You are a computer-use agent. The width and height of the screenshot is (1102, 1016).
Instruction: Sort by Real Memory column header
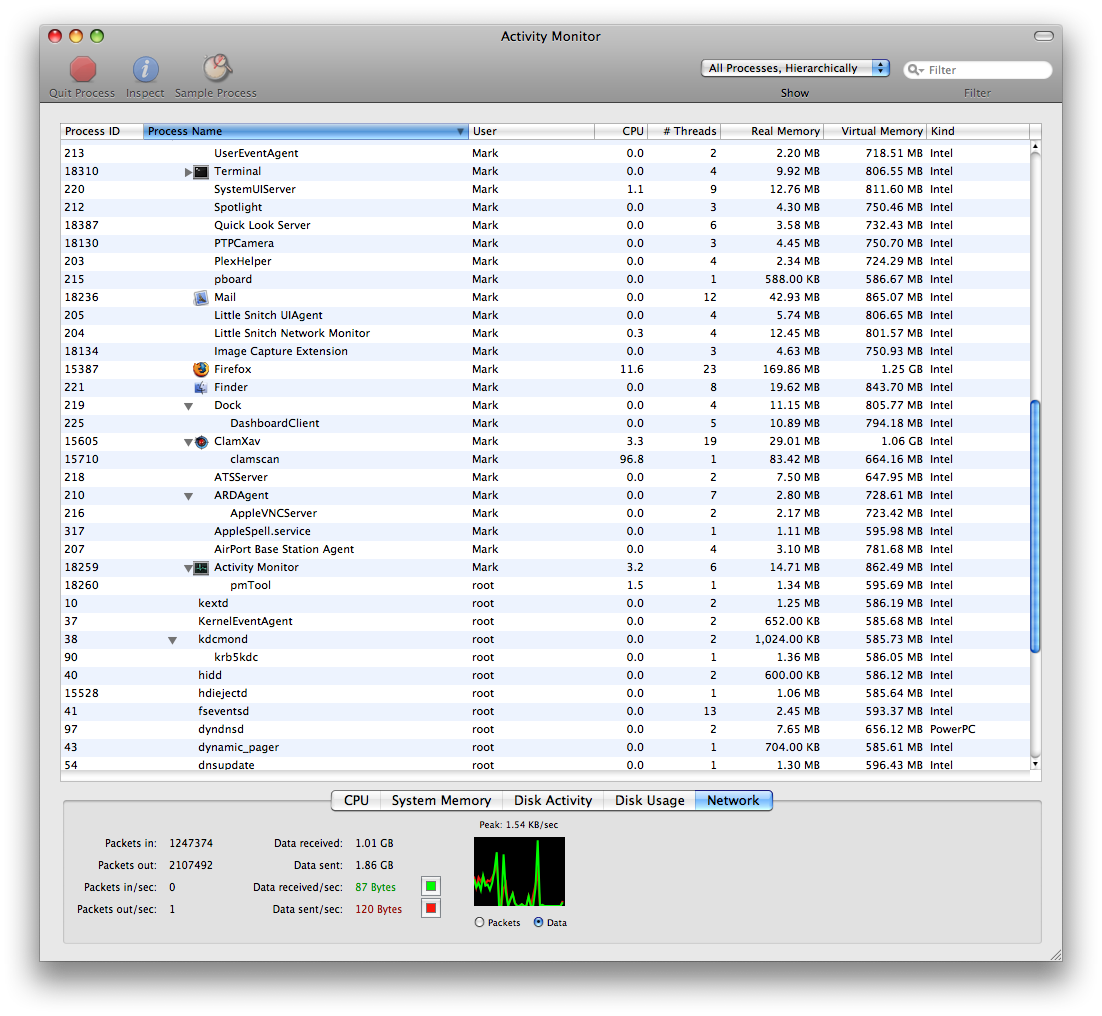772,131
